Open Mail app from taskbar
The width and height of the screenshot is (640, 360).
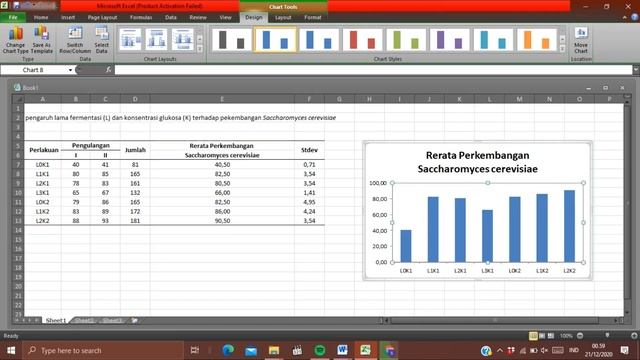[x=251, y=350]
